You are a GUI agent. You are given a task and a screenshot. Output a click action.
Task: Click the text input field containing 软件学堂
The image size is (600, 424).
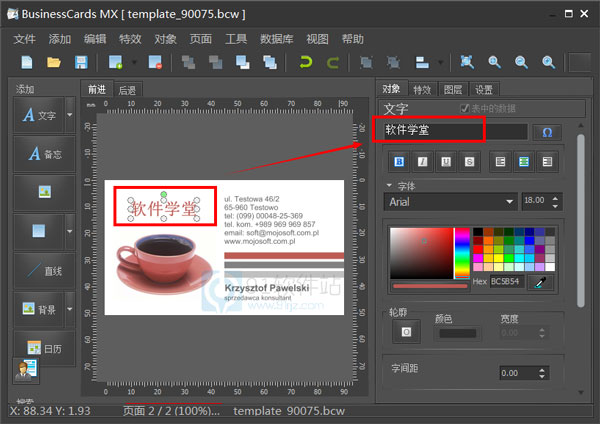coord(450,131)
